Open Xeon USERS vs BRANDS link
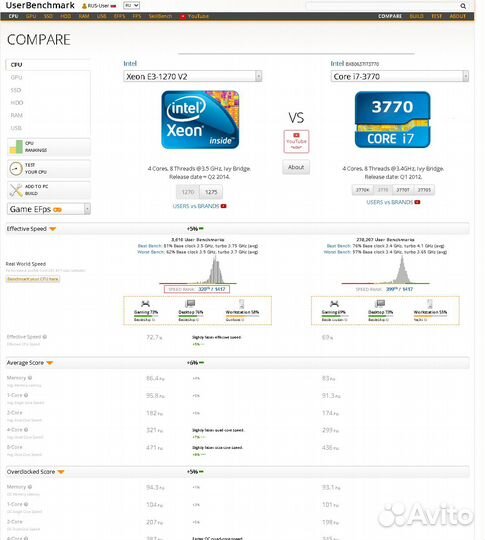Viewport: 485px width, 540px height. click(x=196, y=206)
